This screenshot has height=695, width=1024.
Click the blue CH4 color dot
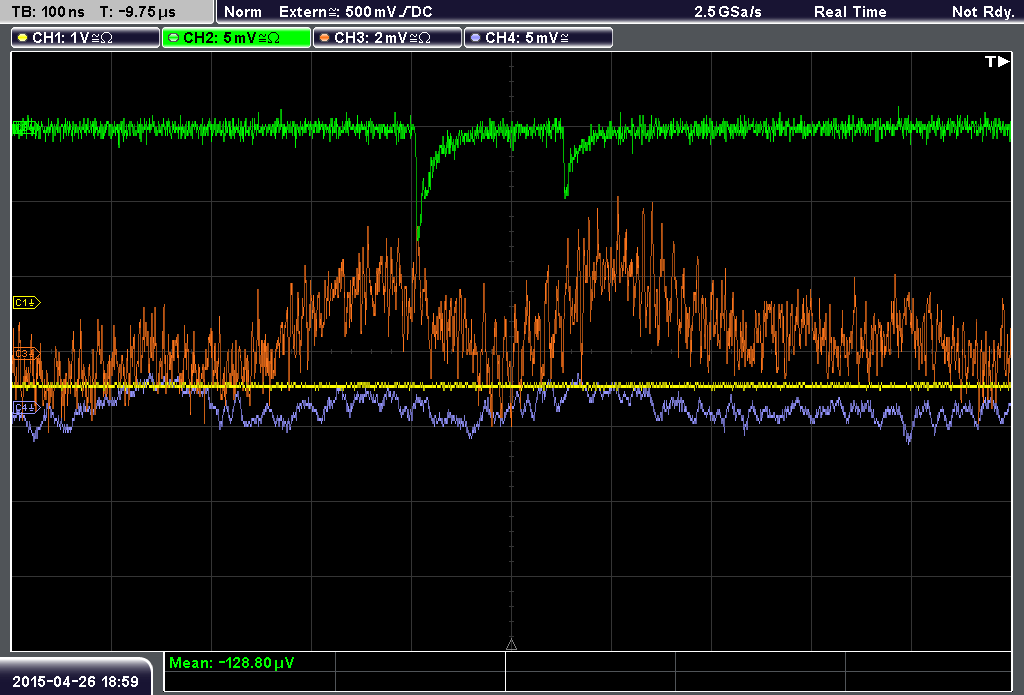tap(475, 38)
